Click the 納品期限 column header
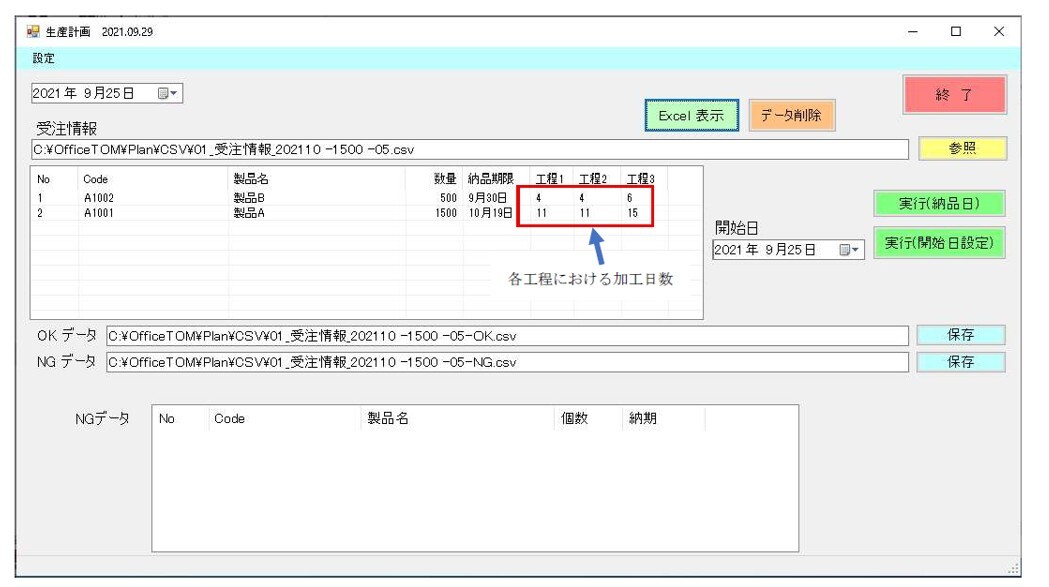This screenshot has width=1049, height=587. click(490, 179)
